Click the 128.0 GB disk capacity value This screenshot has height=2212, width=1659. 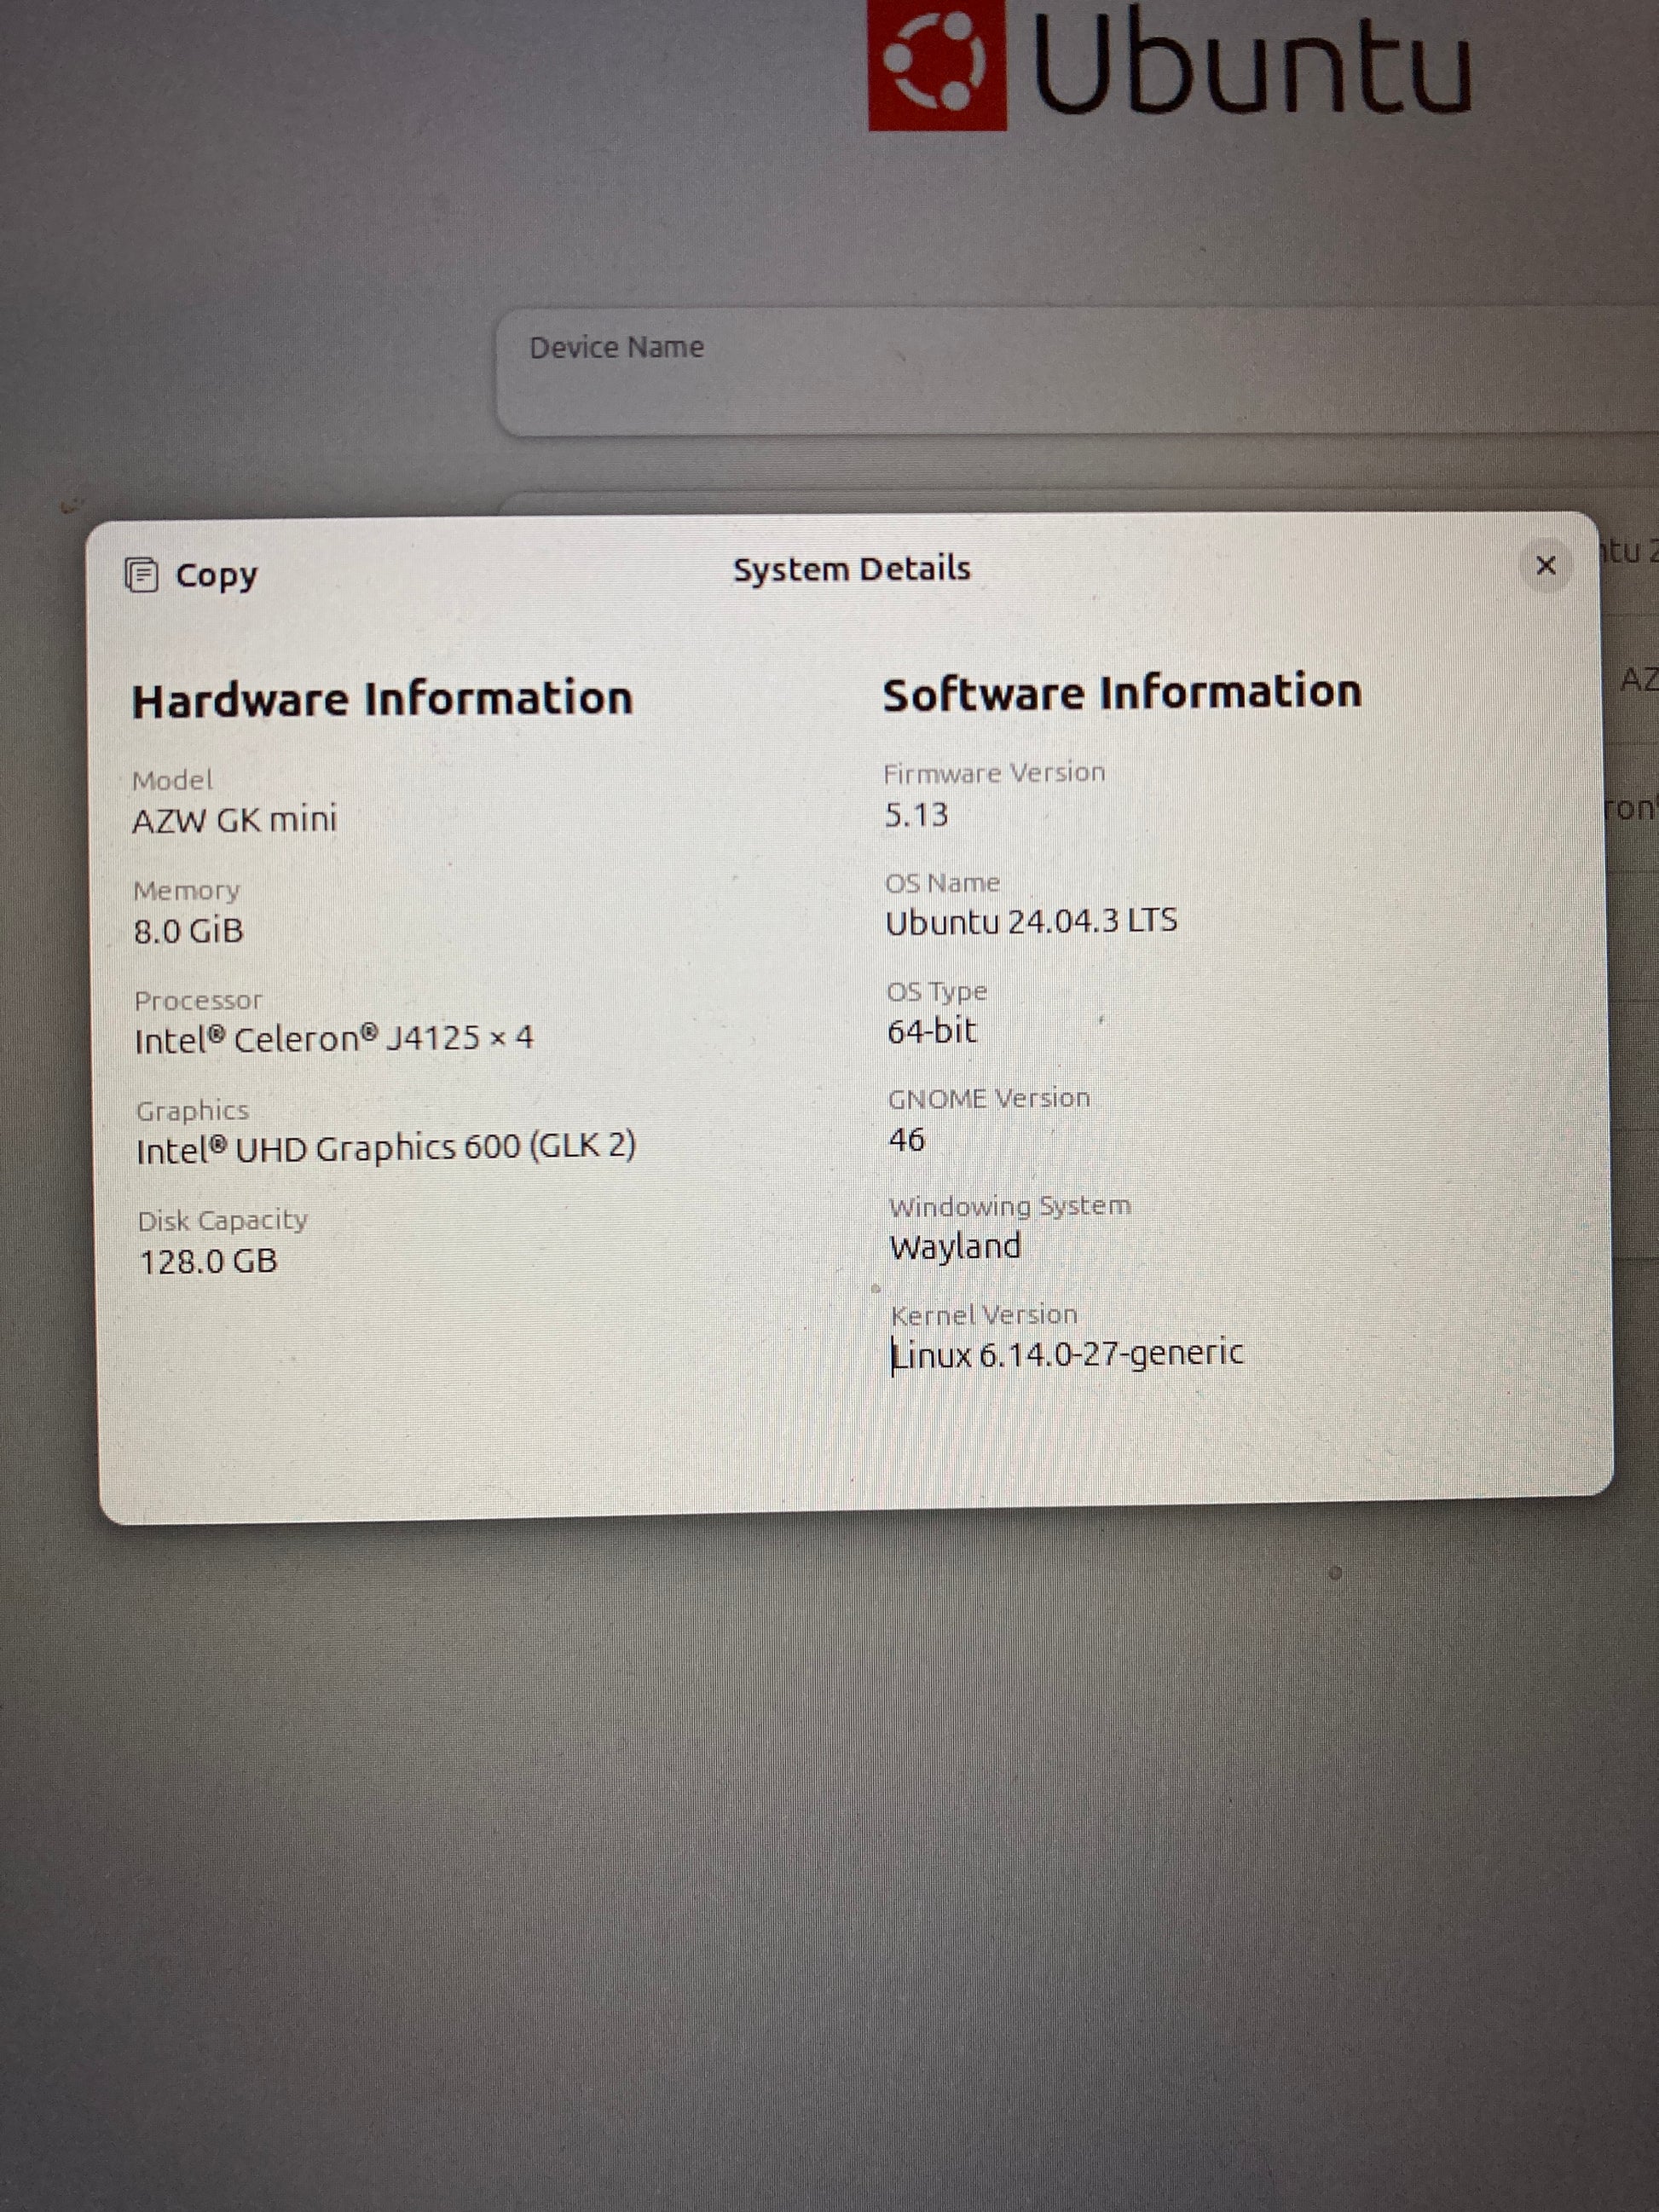[x=207, y=1262]
